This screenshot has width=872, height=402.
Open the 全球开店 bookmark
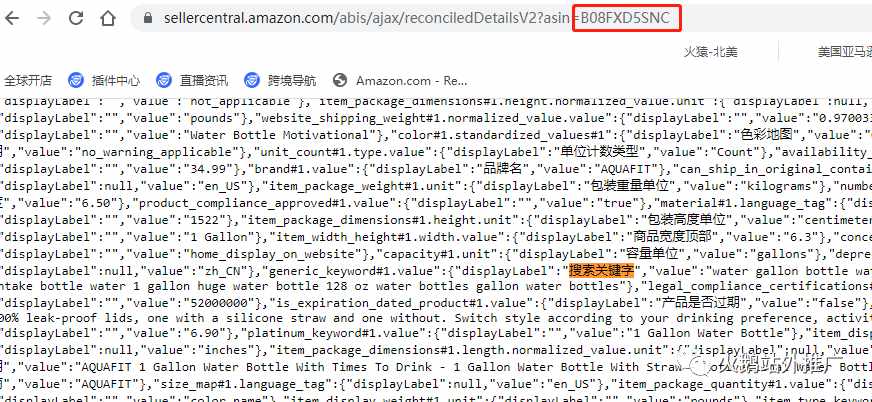pyautogui.click(x=28, y=81)
